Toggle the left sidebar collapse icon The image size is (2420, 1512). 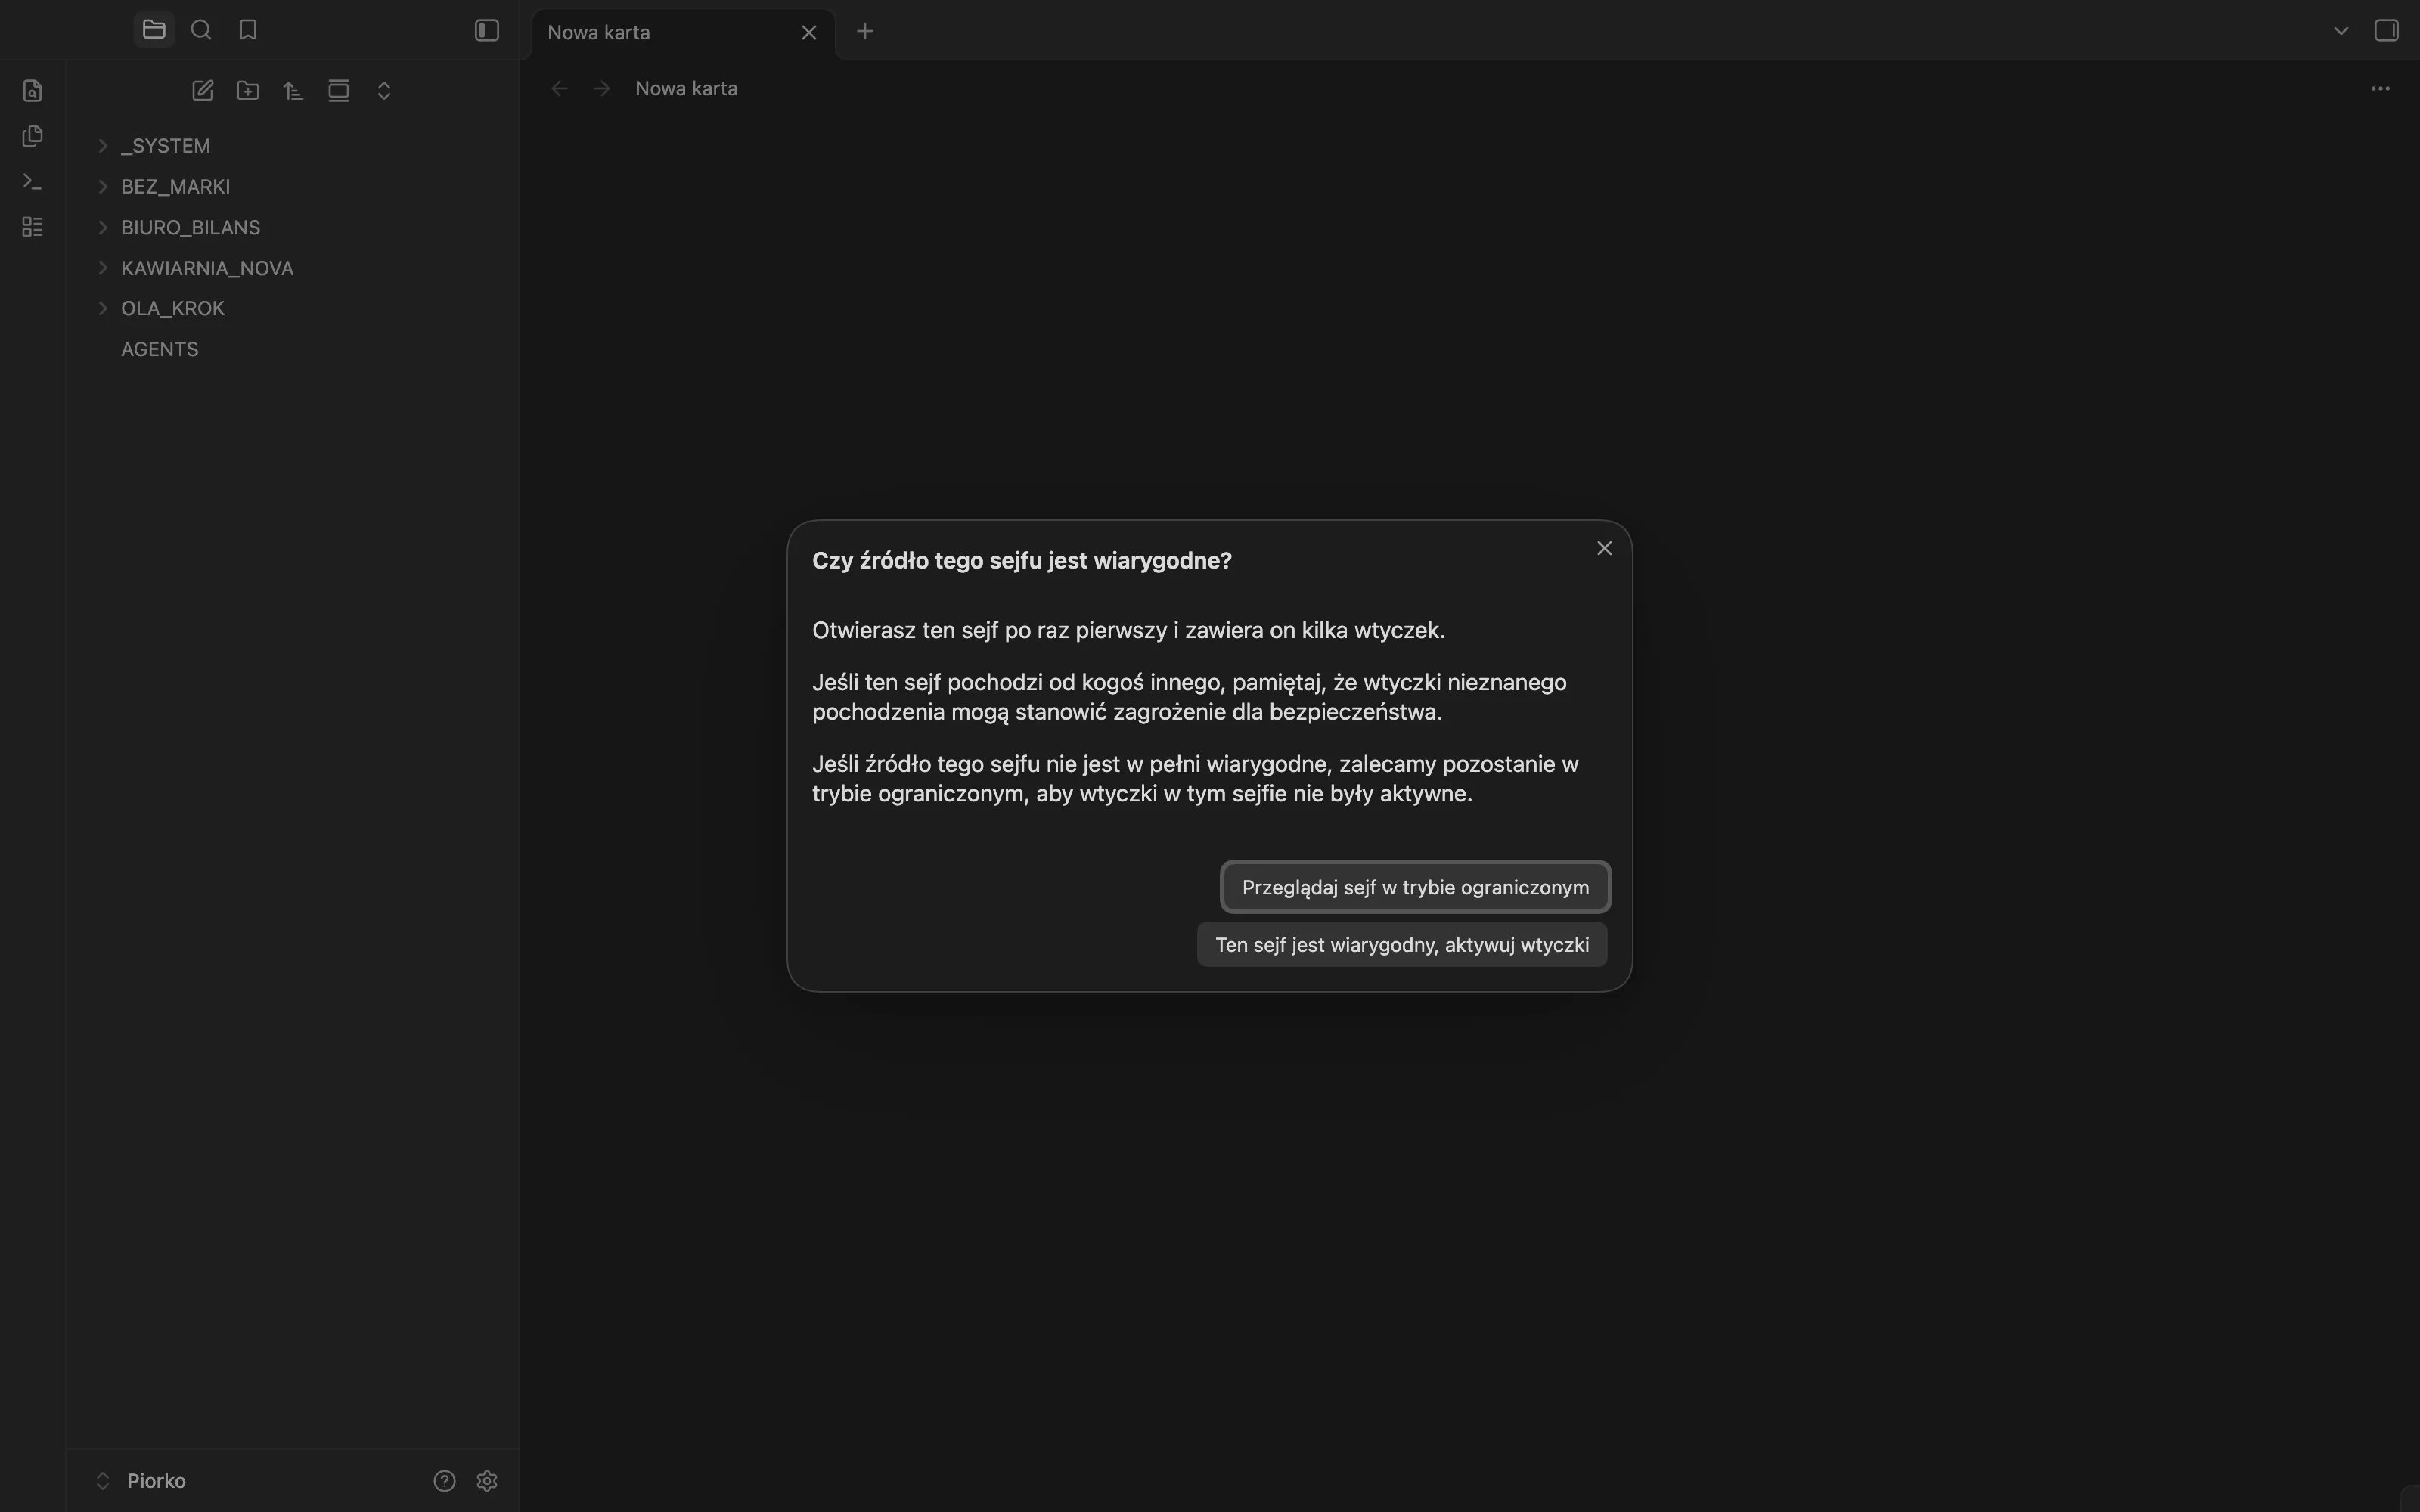[487, 30]
